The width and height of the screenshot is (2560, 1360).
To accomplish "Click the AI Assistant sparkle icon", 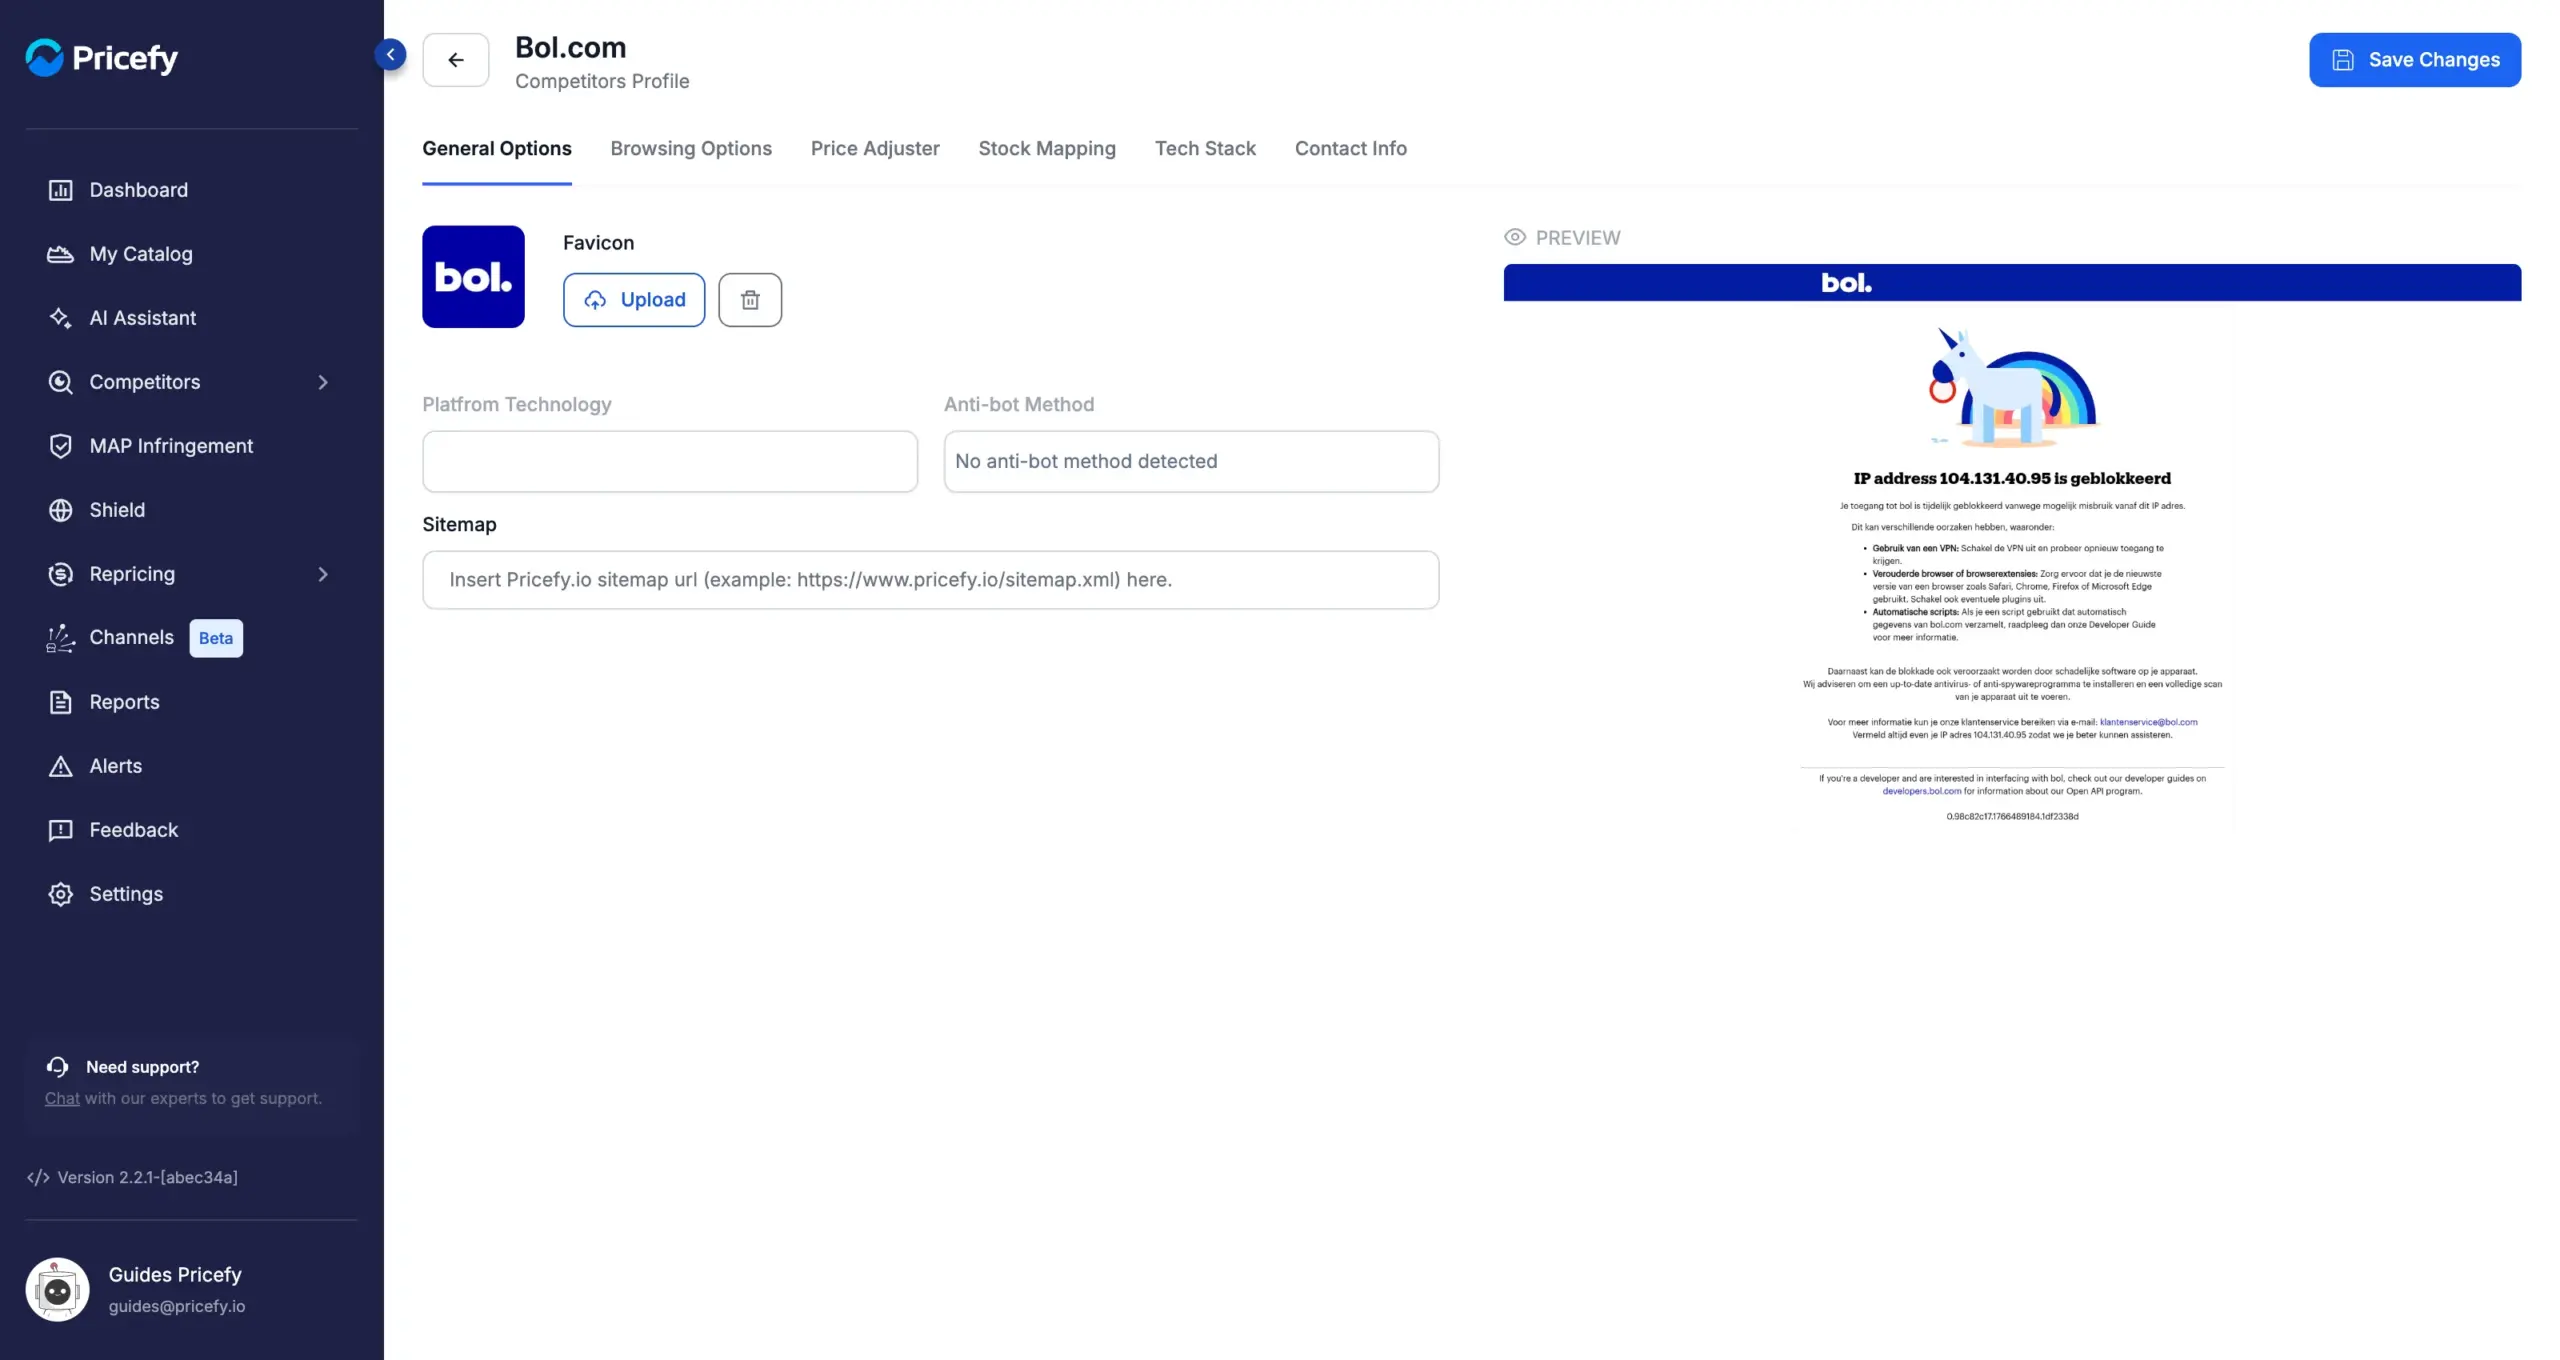I will (x=61, y=318).
